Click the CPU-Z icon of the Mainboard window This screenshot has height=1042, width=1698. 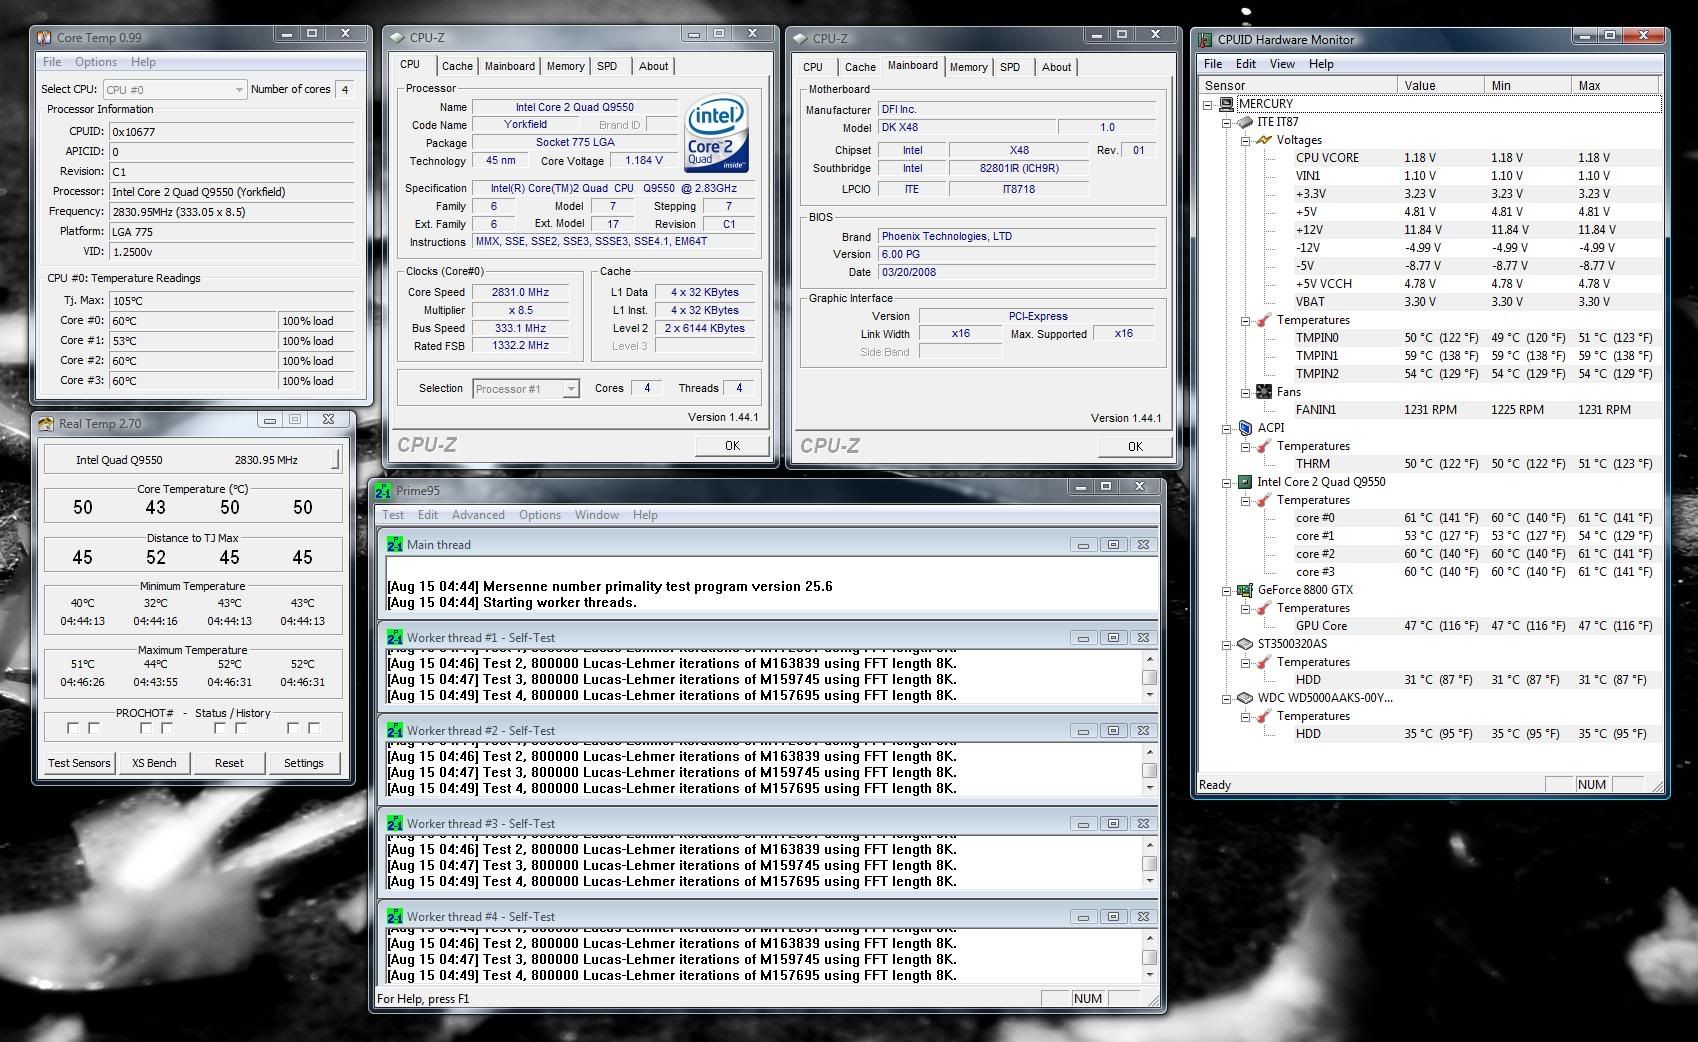799,39
